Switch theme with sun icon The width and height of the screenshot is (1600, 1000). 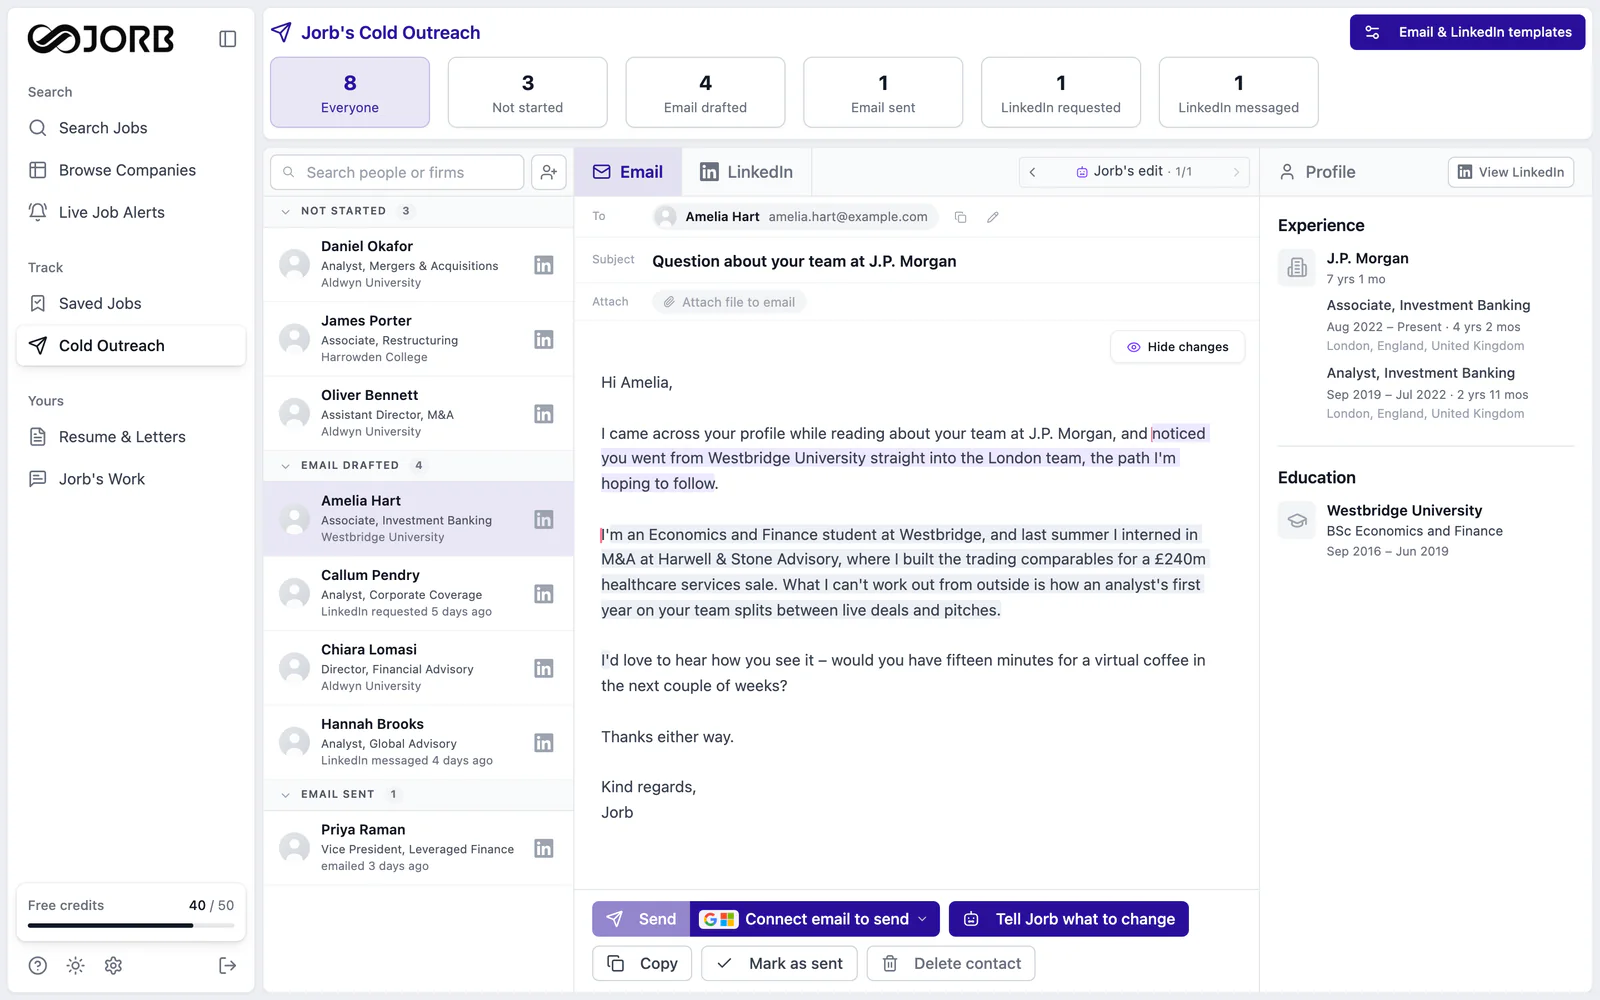(x=76, y=966)
